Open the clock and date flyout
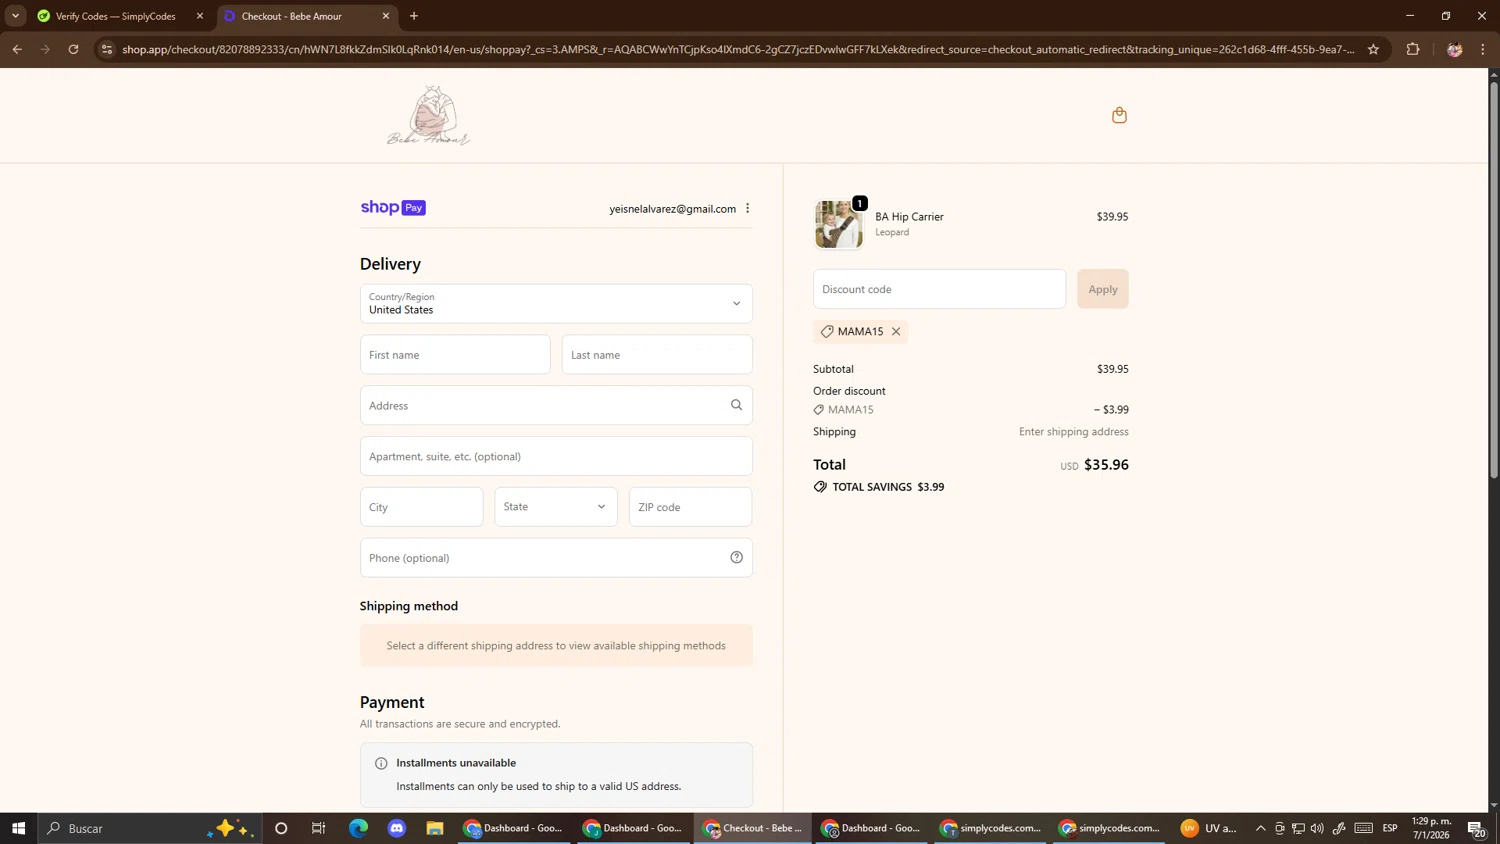1500x844 pixels. pyautogui.click(x=1431, y=828)
